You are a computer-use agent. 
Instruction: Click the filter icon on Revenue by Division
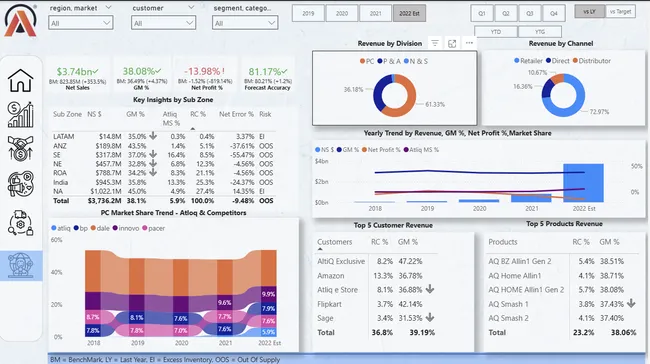(435, 43)
